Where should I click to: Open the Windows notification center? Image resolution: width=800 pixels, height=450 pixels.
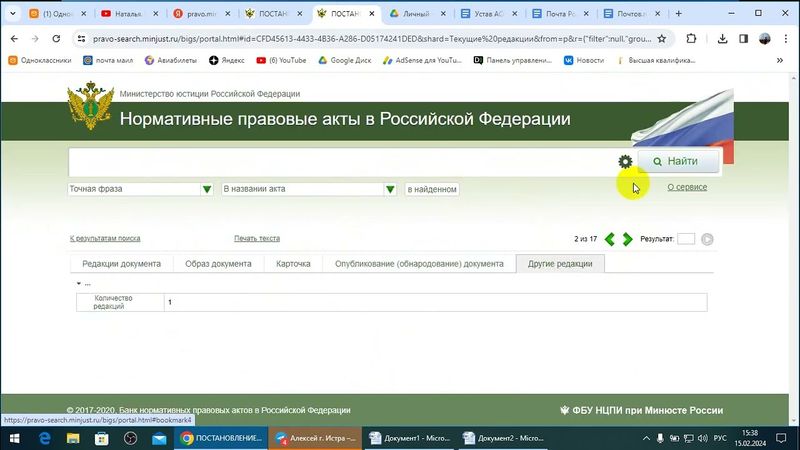781,438
